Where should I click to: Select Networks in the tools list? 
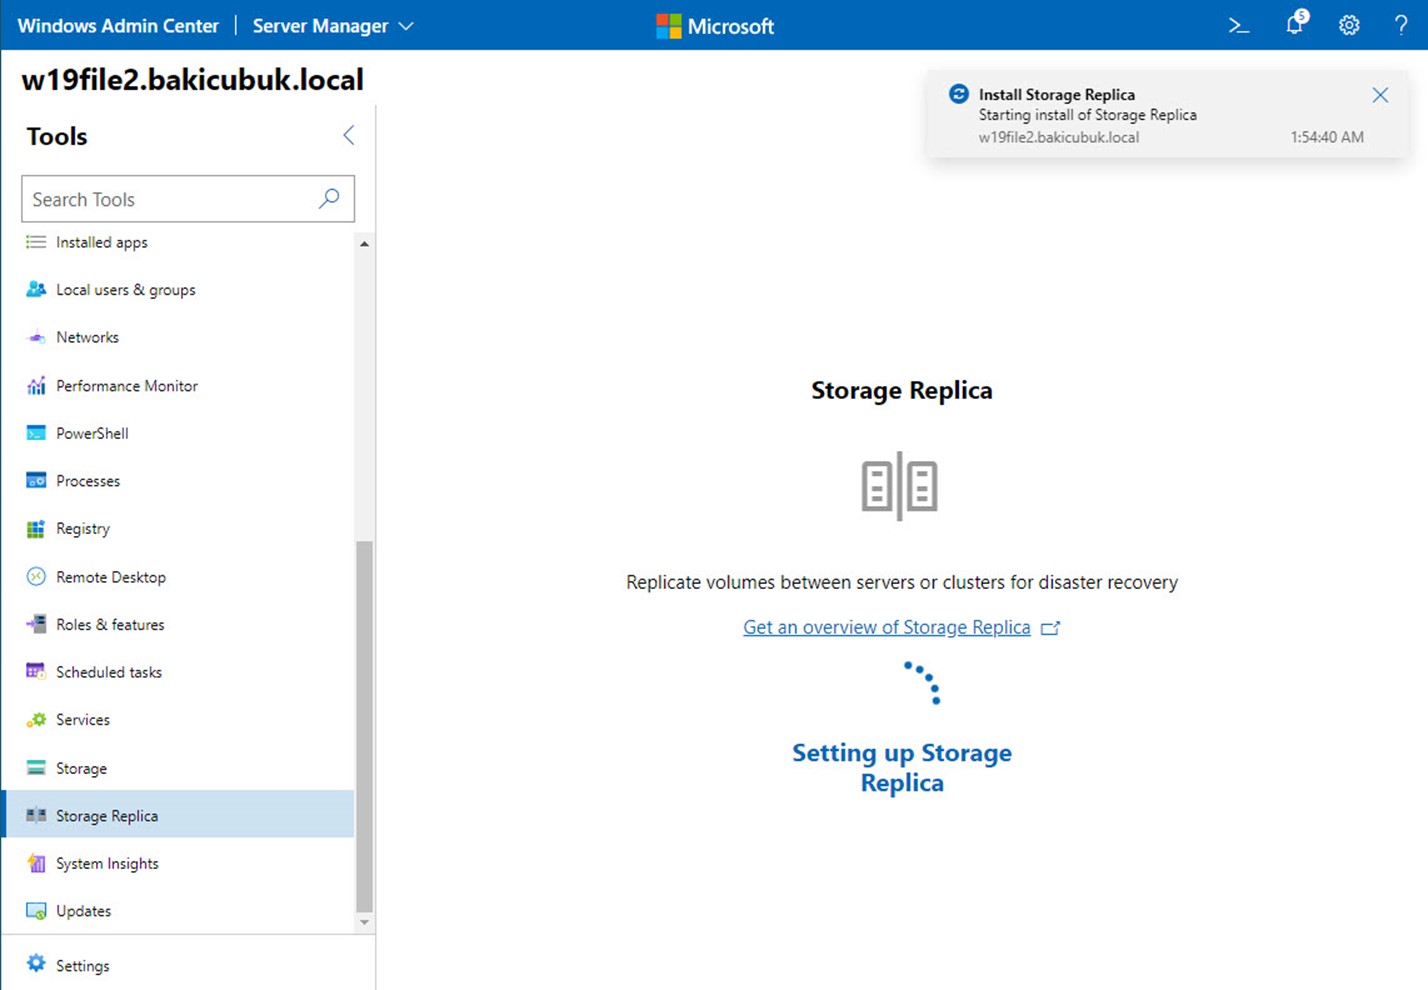coord(88,337)
